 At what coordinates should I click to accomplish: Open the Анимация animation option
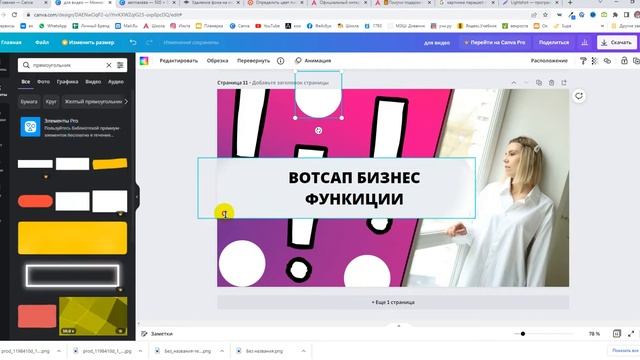tap(313, 61)
